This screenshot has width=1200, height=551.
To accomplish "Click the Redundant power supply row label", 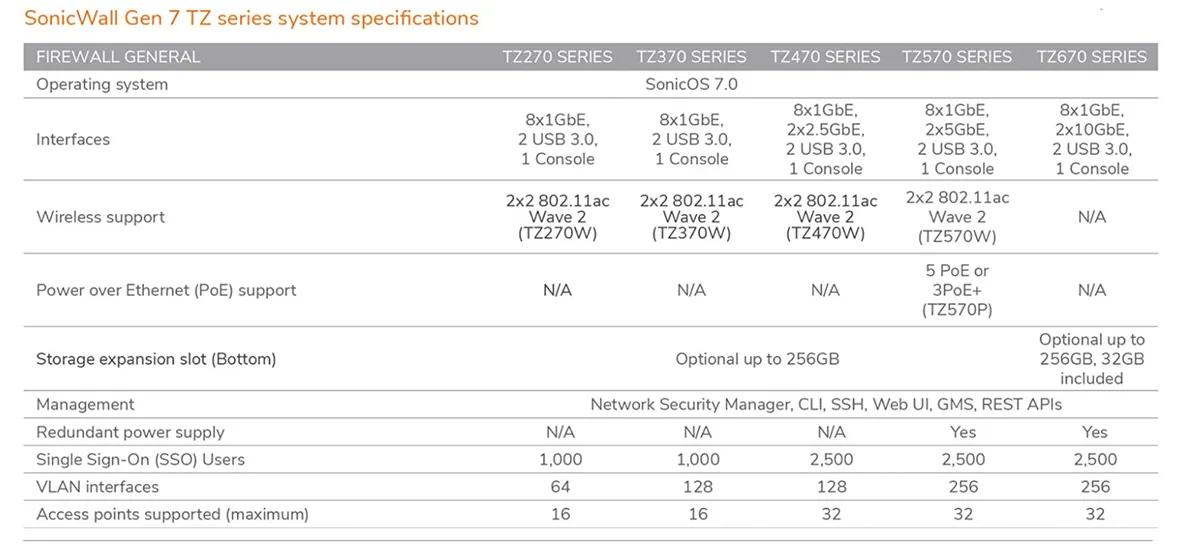I will [130, 432].
